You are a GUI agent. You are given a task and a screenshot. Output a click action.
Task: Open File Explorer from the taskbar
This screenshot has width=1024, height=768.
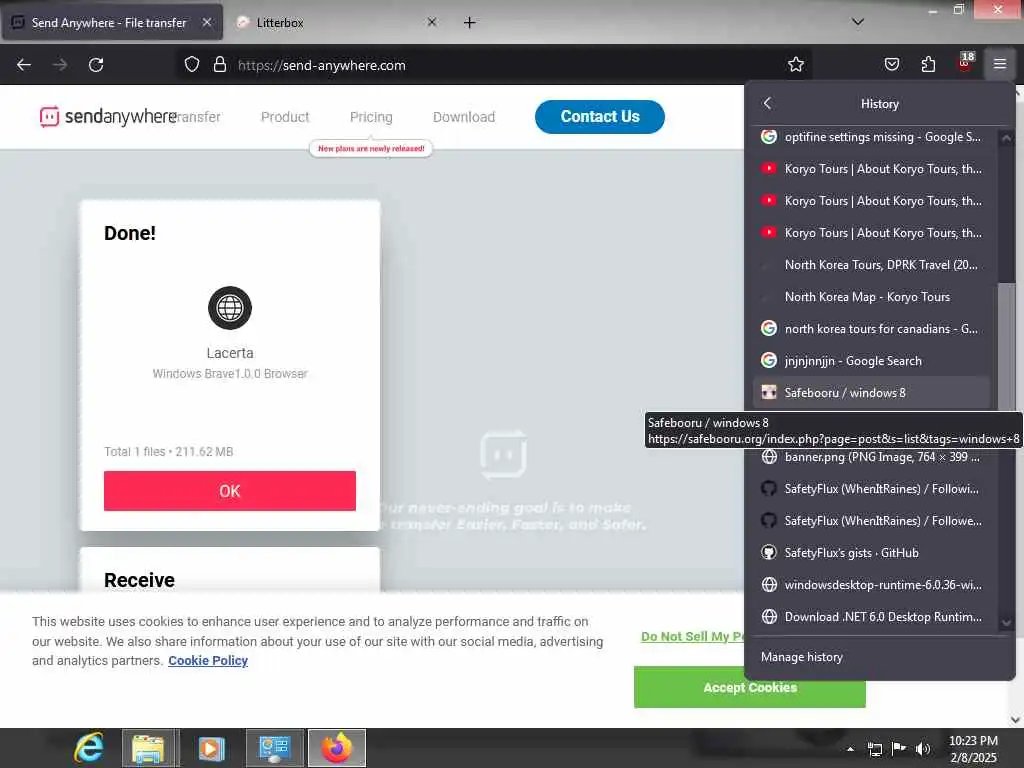pos(148,748)
